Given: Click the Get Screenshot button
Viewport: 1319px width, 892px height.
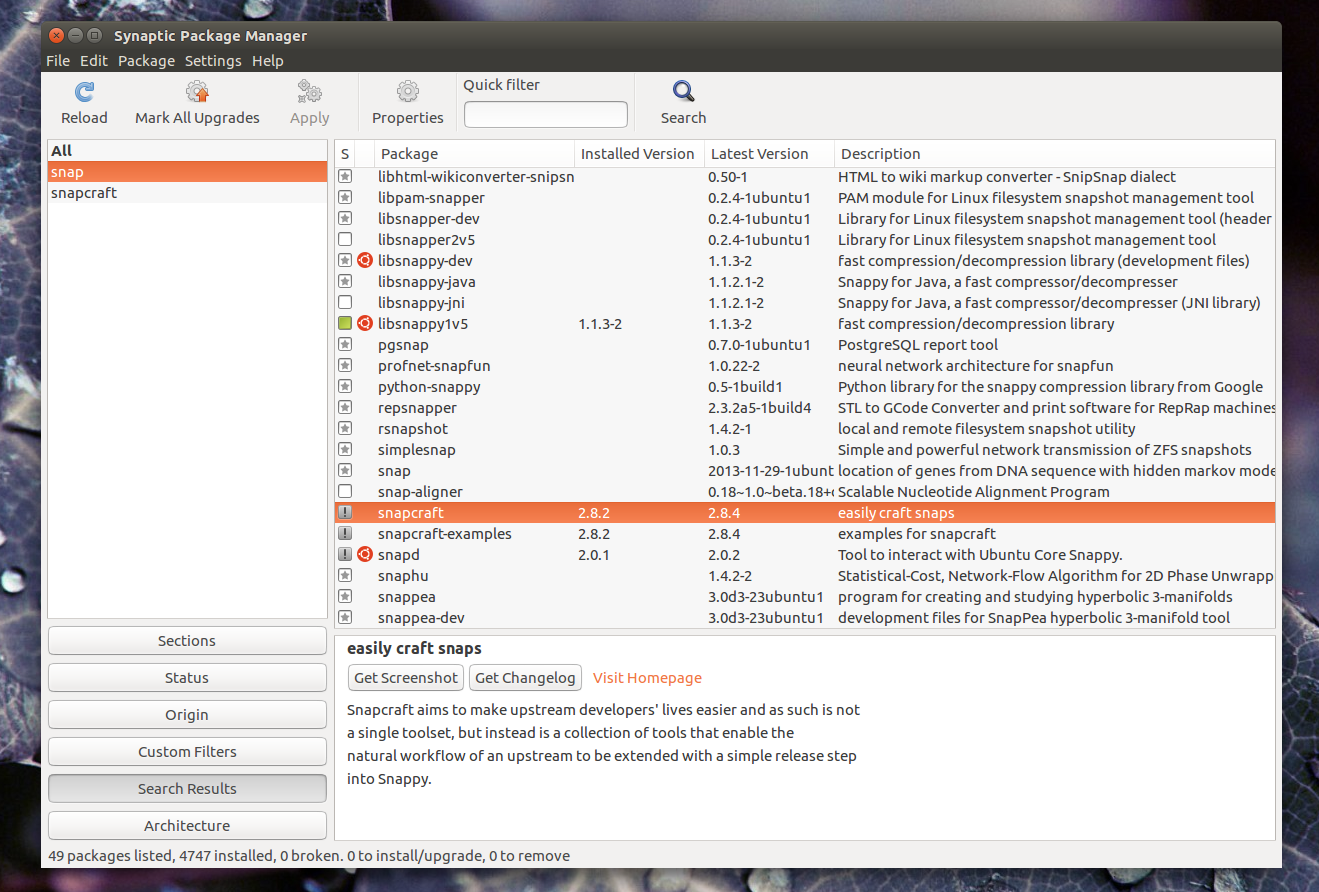Looking at the screenshot, I should tap(406, 678).
